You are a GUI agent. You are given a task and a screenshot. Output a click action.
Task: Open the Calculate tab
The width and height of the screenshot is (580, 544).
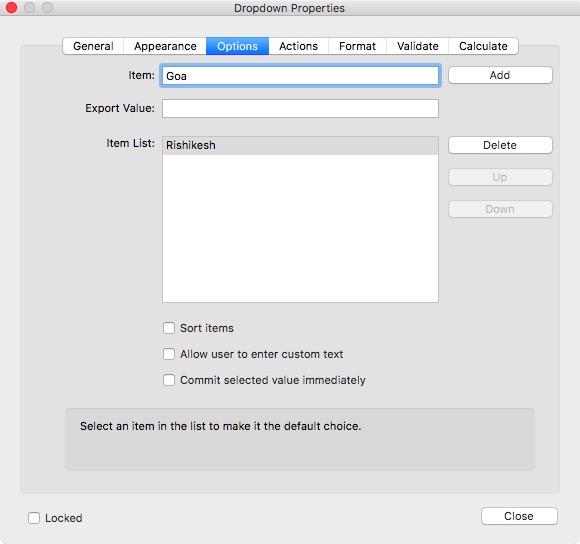pos(483,46)
